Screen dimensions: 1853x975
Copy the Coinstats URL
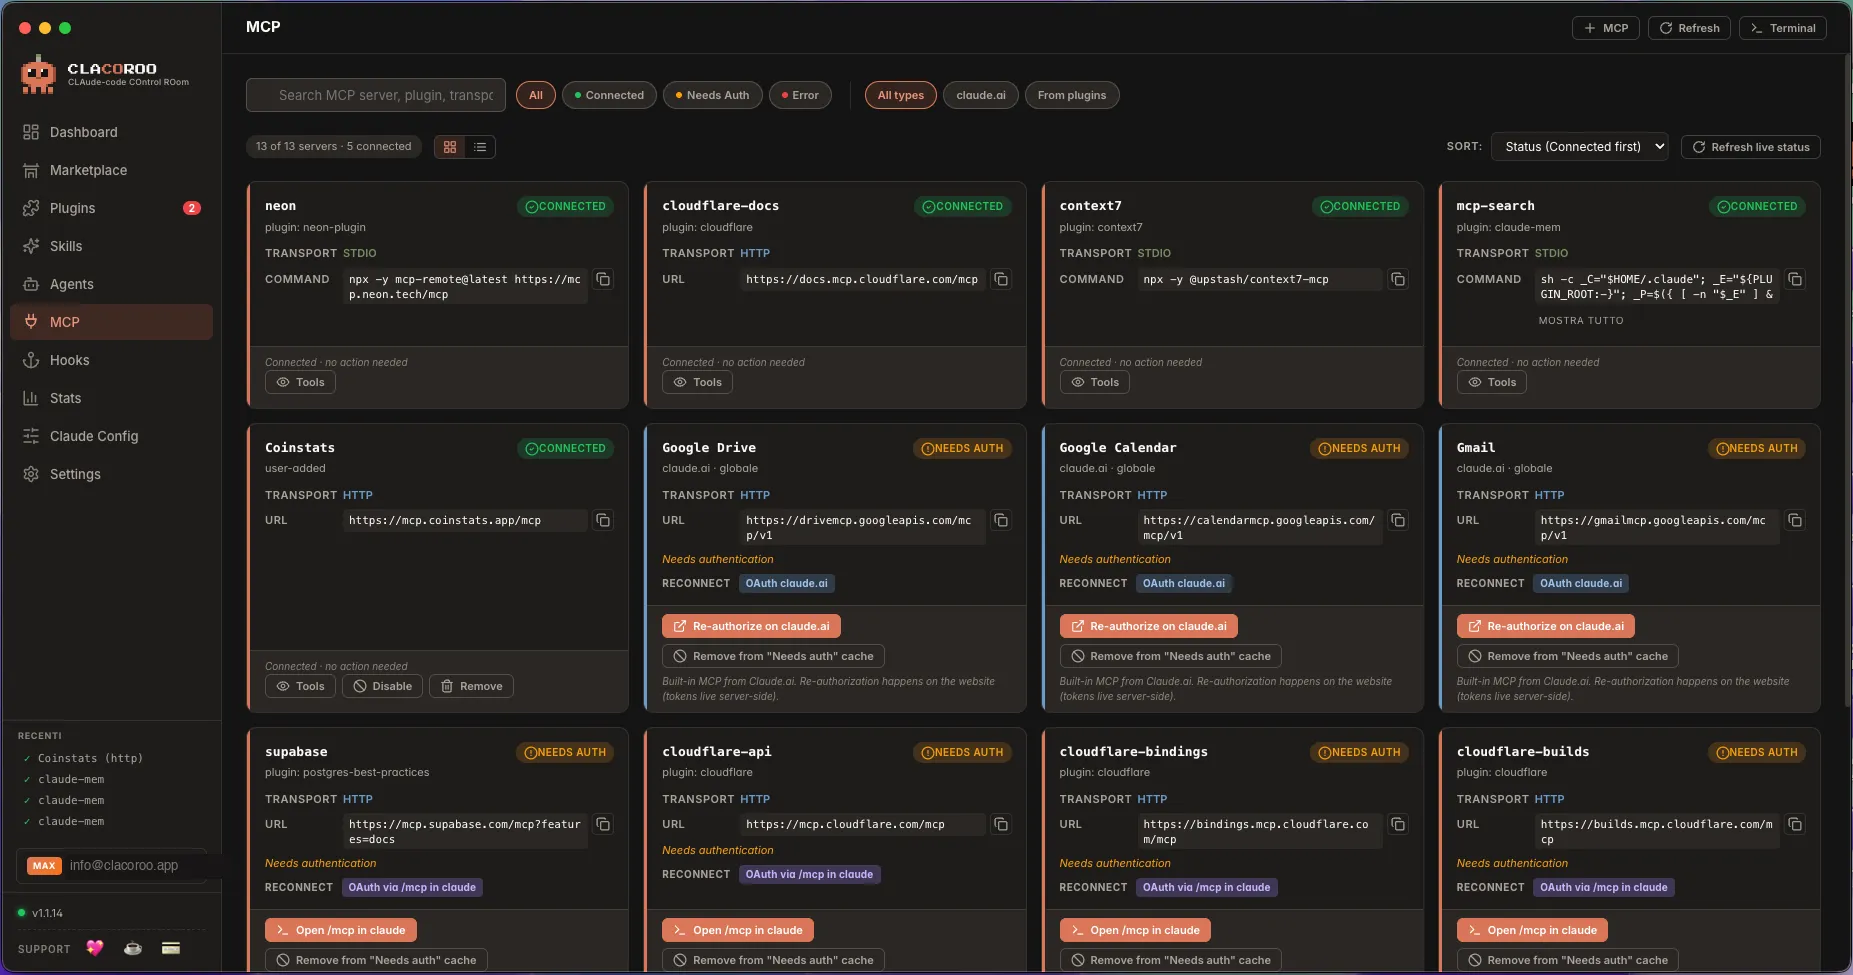point(603,520)
